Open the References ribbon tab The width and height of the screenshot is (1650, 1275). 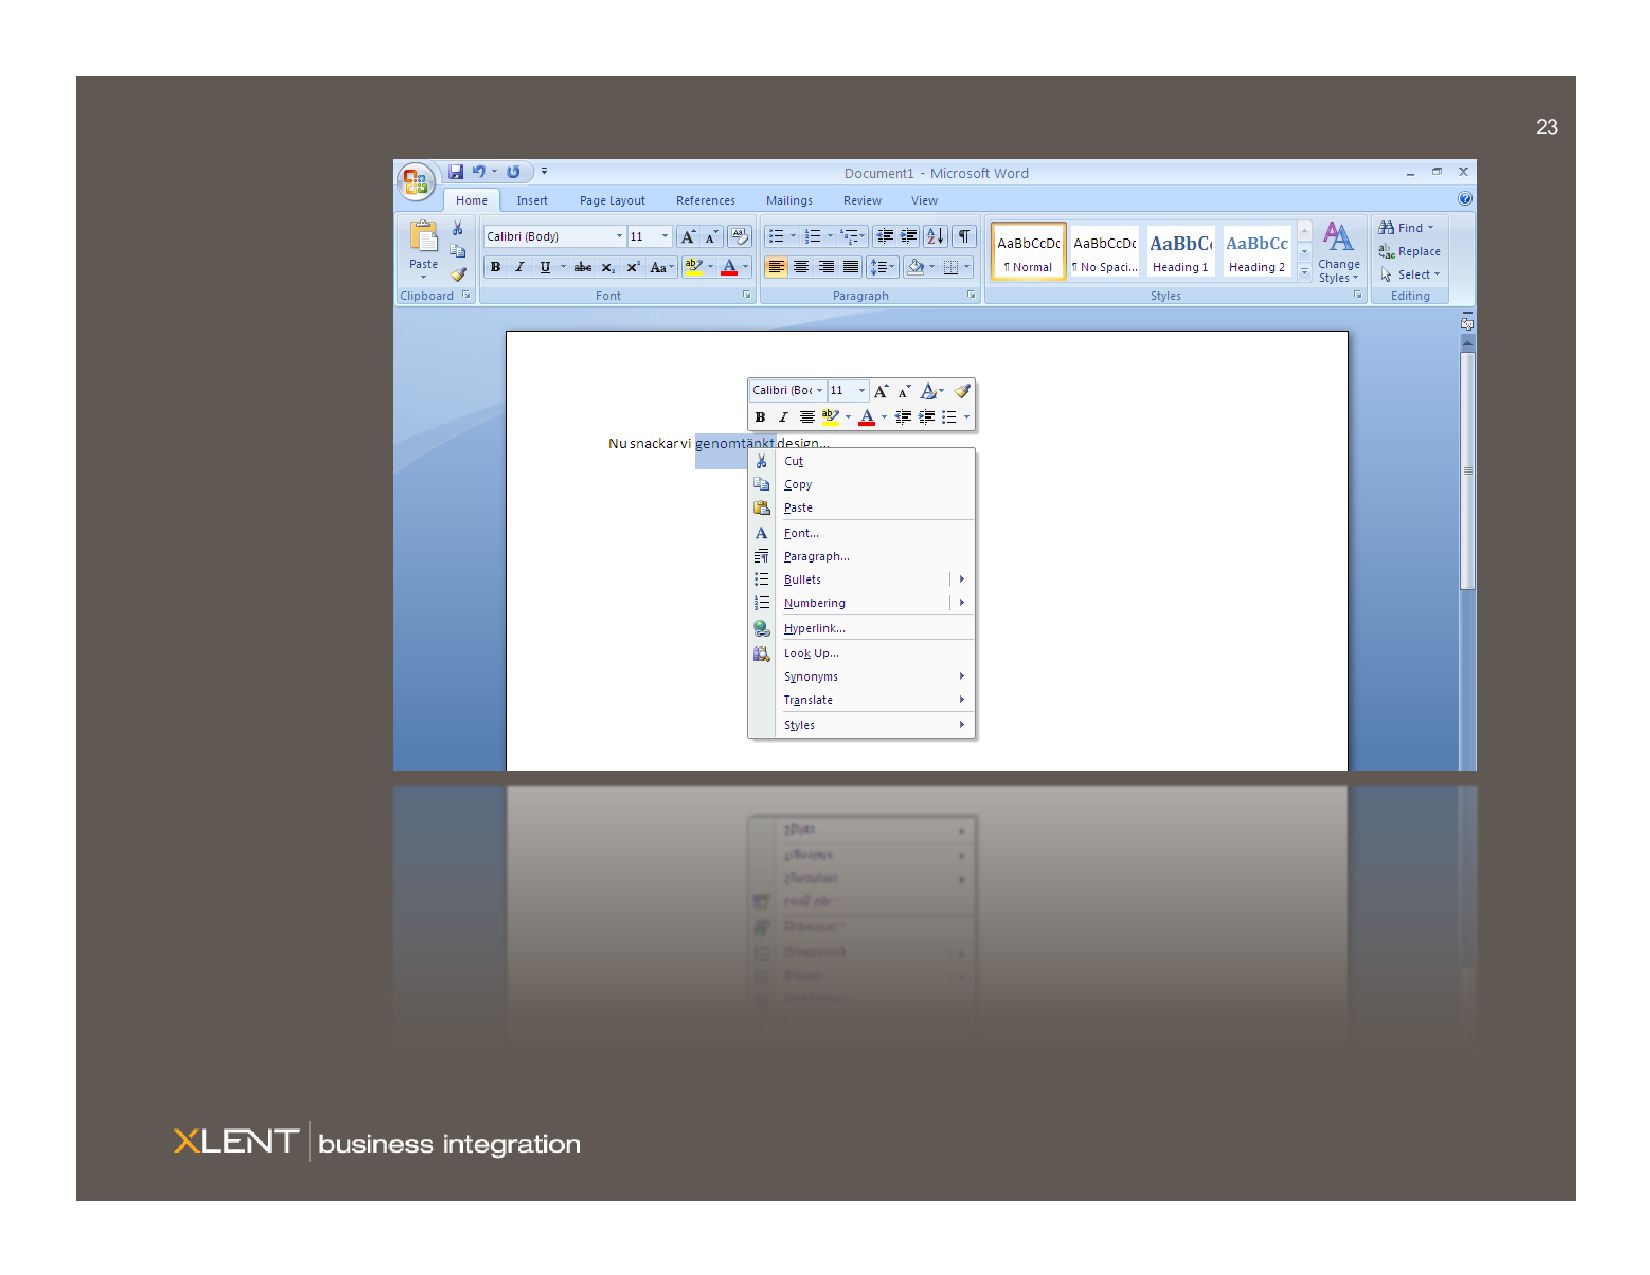click(705, 201)
